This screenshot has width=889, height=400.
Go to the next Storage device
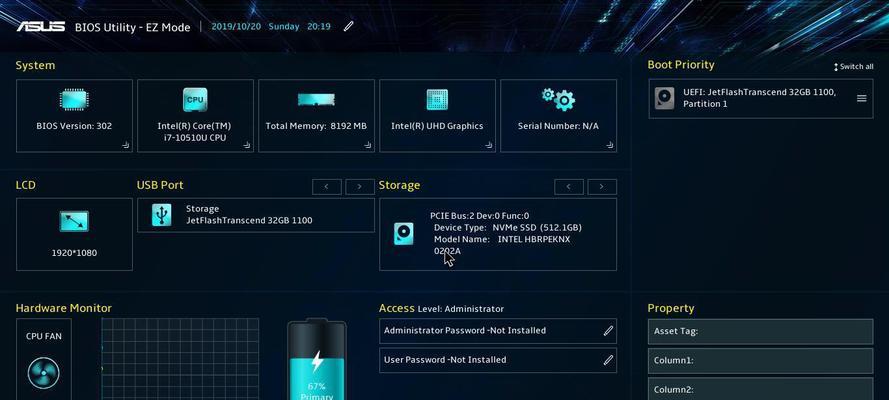click(x=602, y=186)
